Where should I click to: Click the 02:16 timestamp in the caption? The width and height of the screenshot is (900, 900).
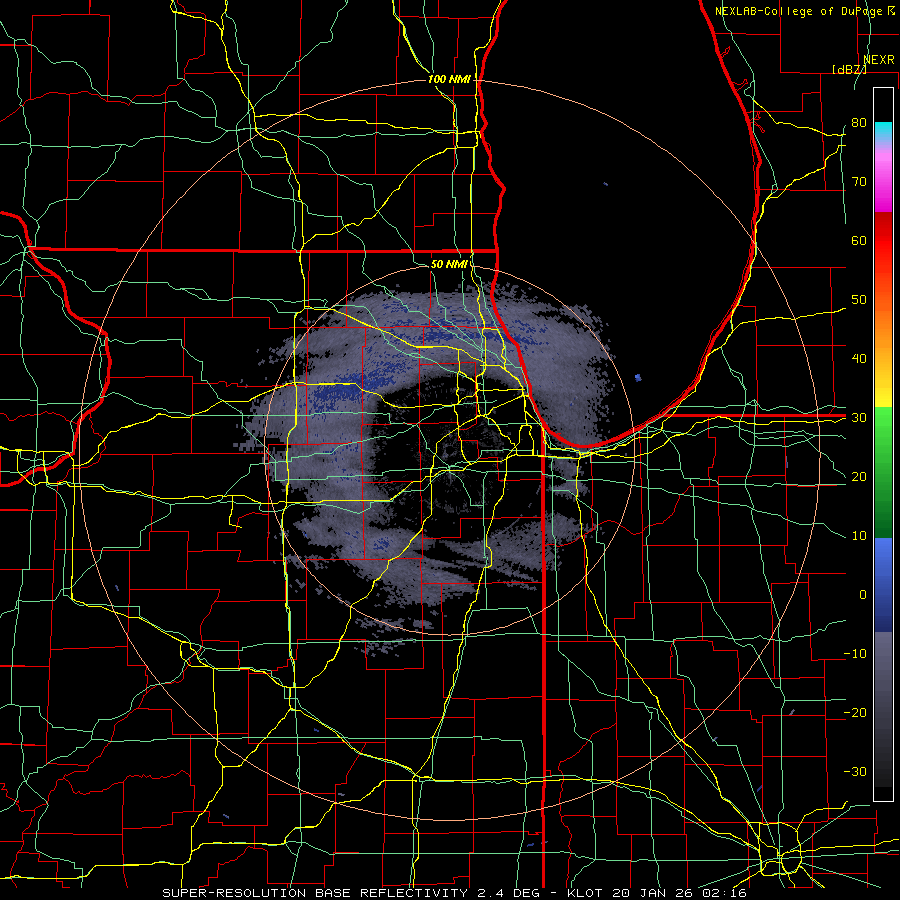click(722, 893)
